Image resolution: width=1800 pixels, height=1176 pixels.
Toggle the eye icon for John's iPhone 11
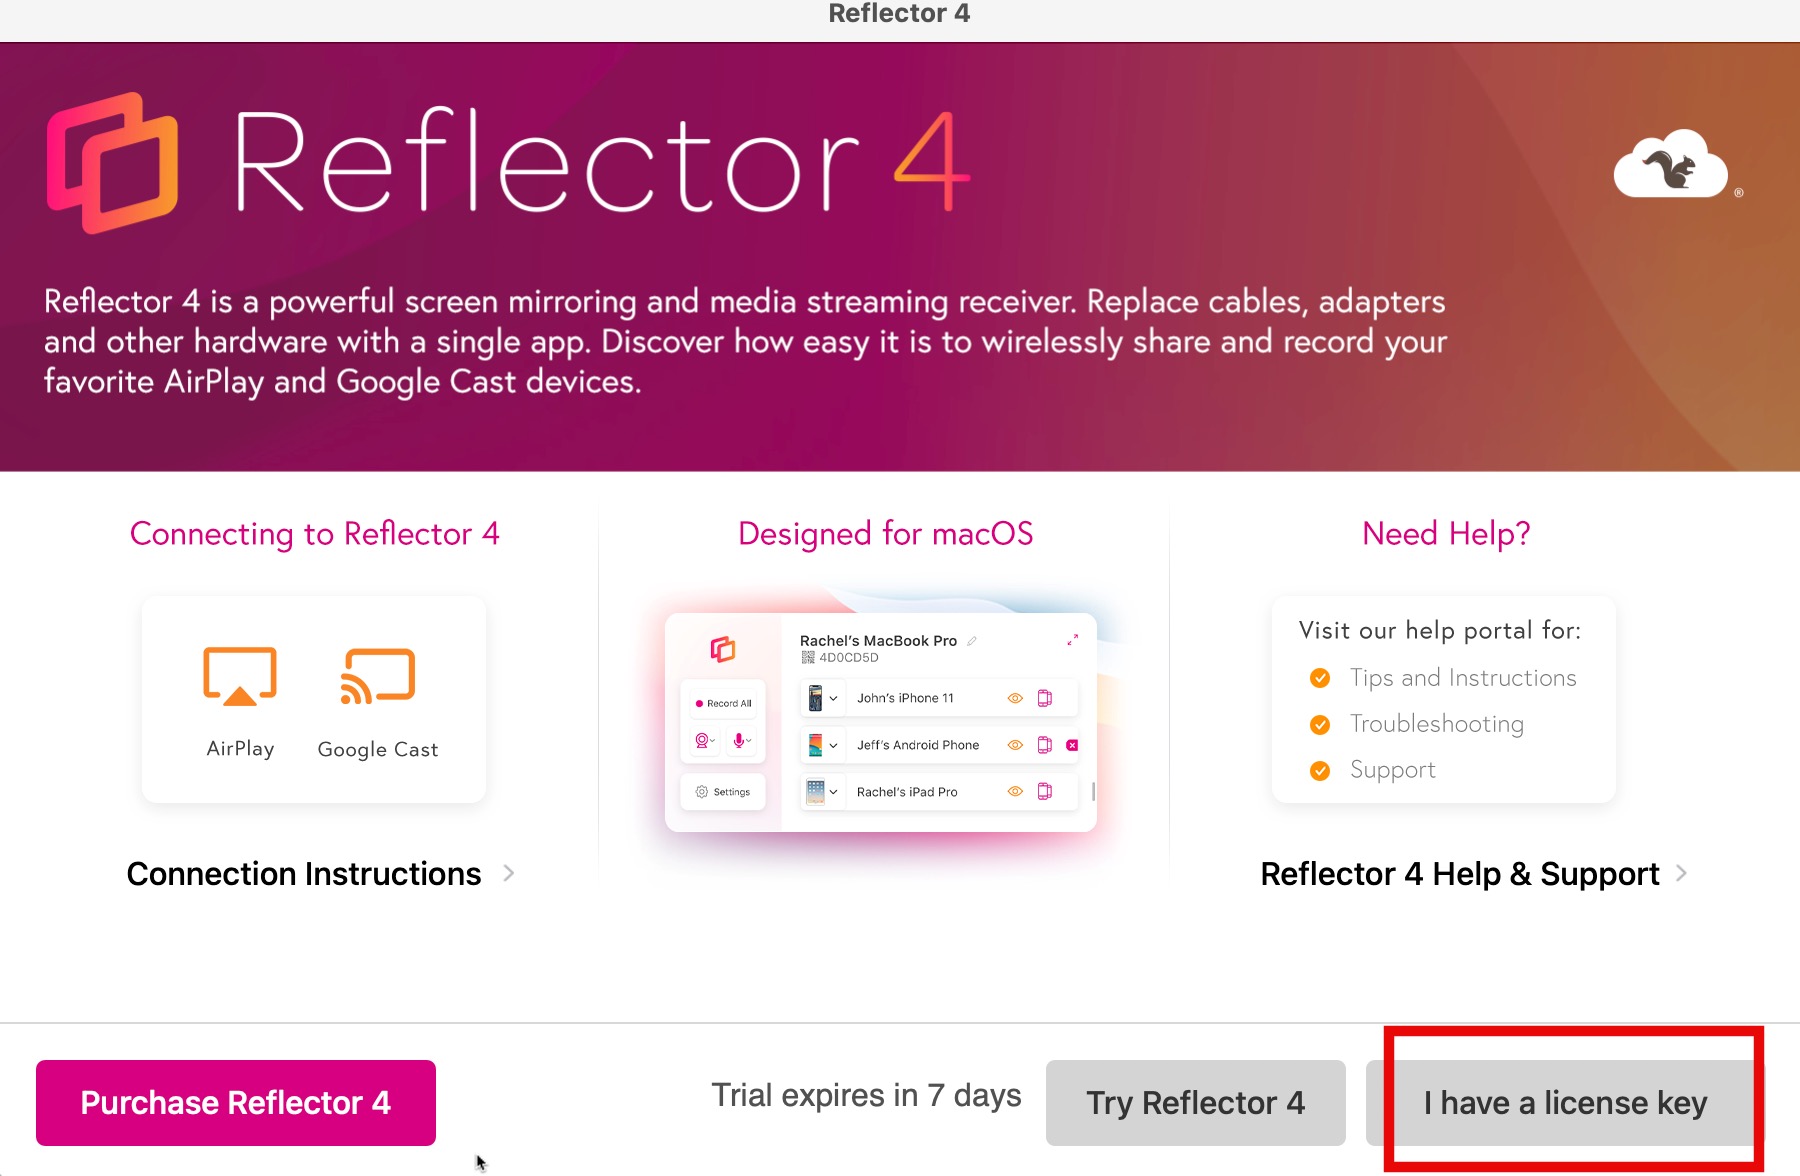[x=1015, y=698]
